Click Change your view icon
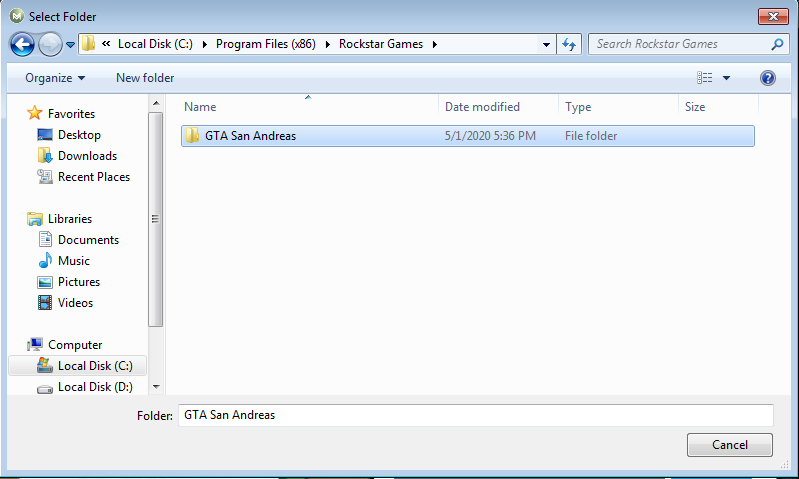799x479 pixels. pos(705,77)
